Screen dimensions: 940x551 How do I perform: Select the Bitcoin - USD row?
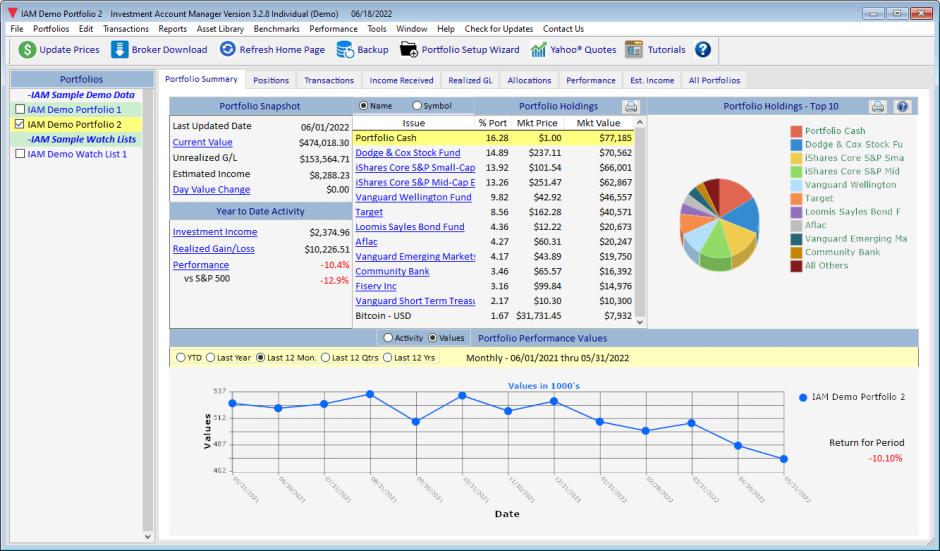(493, 316)
